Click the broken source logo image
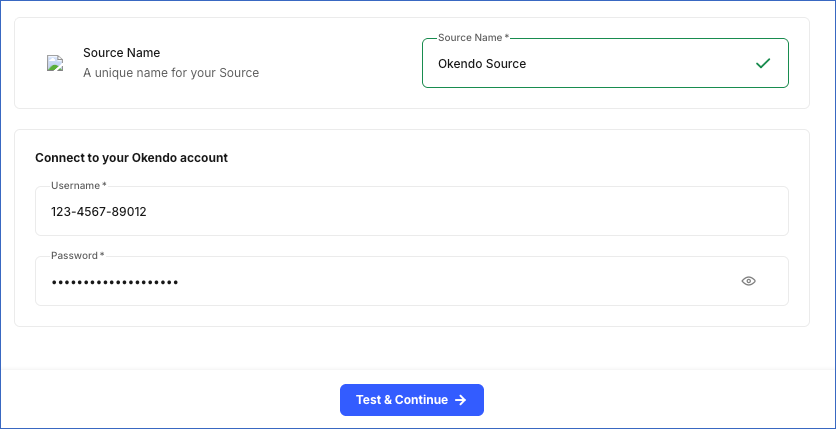Screen dimensions: 836x429 [55, 63]
